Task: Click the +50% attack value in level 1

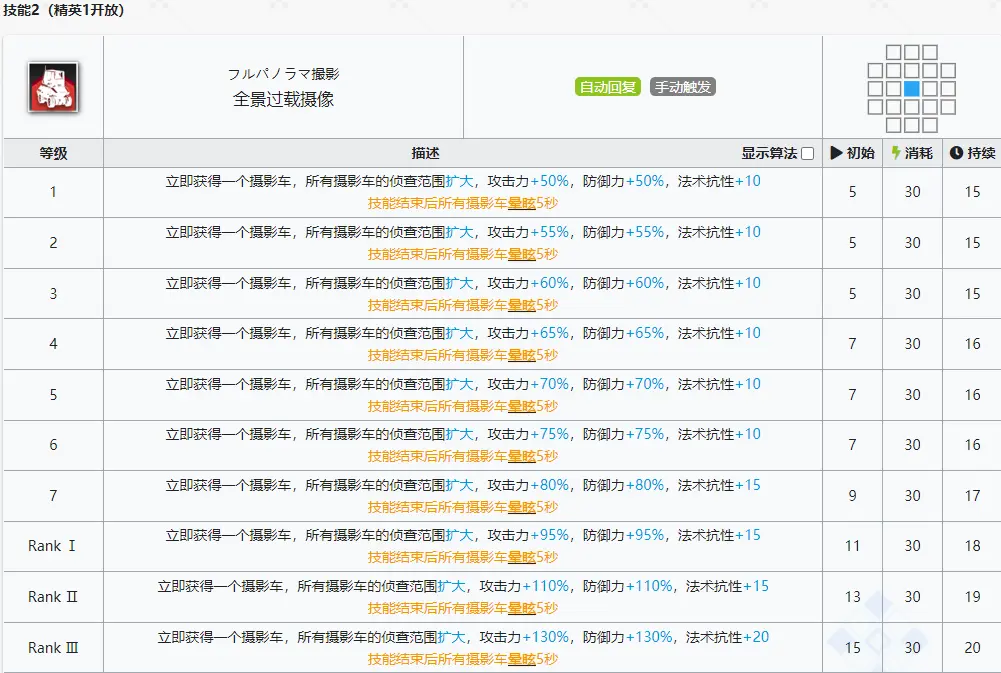Action: 550,181
